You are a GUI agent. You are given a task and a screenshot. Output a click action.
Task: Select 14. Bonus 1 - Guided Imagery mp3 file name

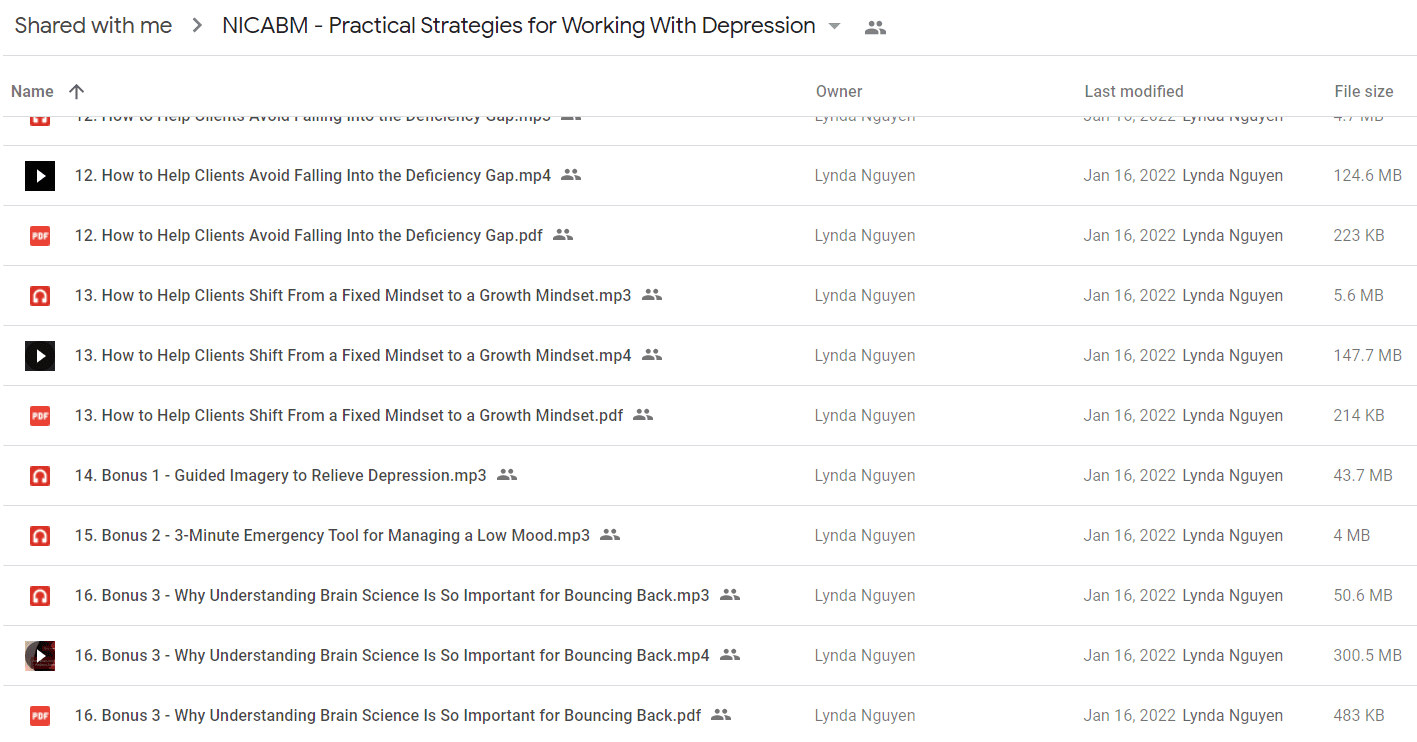pyautogui.click(x=281, y=475)
